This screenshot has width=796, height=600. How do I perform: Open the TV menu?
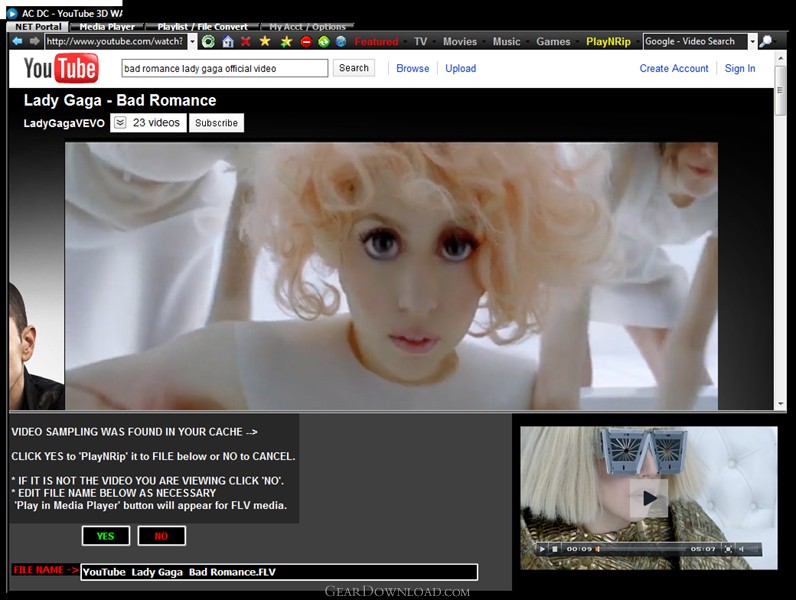[x=420, y=42]
